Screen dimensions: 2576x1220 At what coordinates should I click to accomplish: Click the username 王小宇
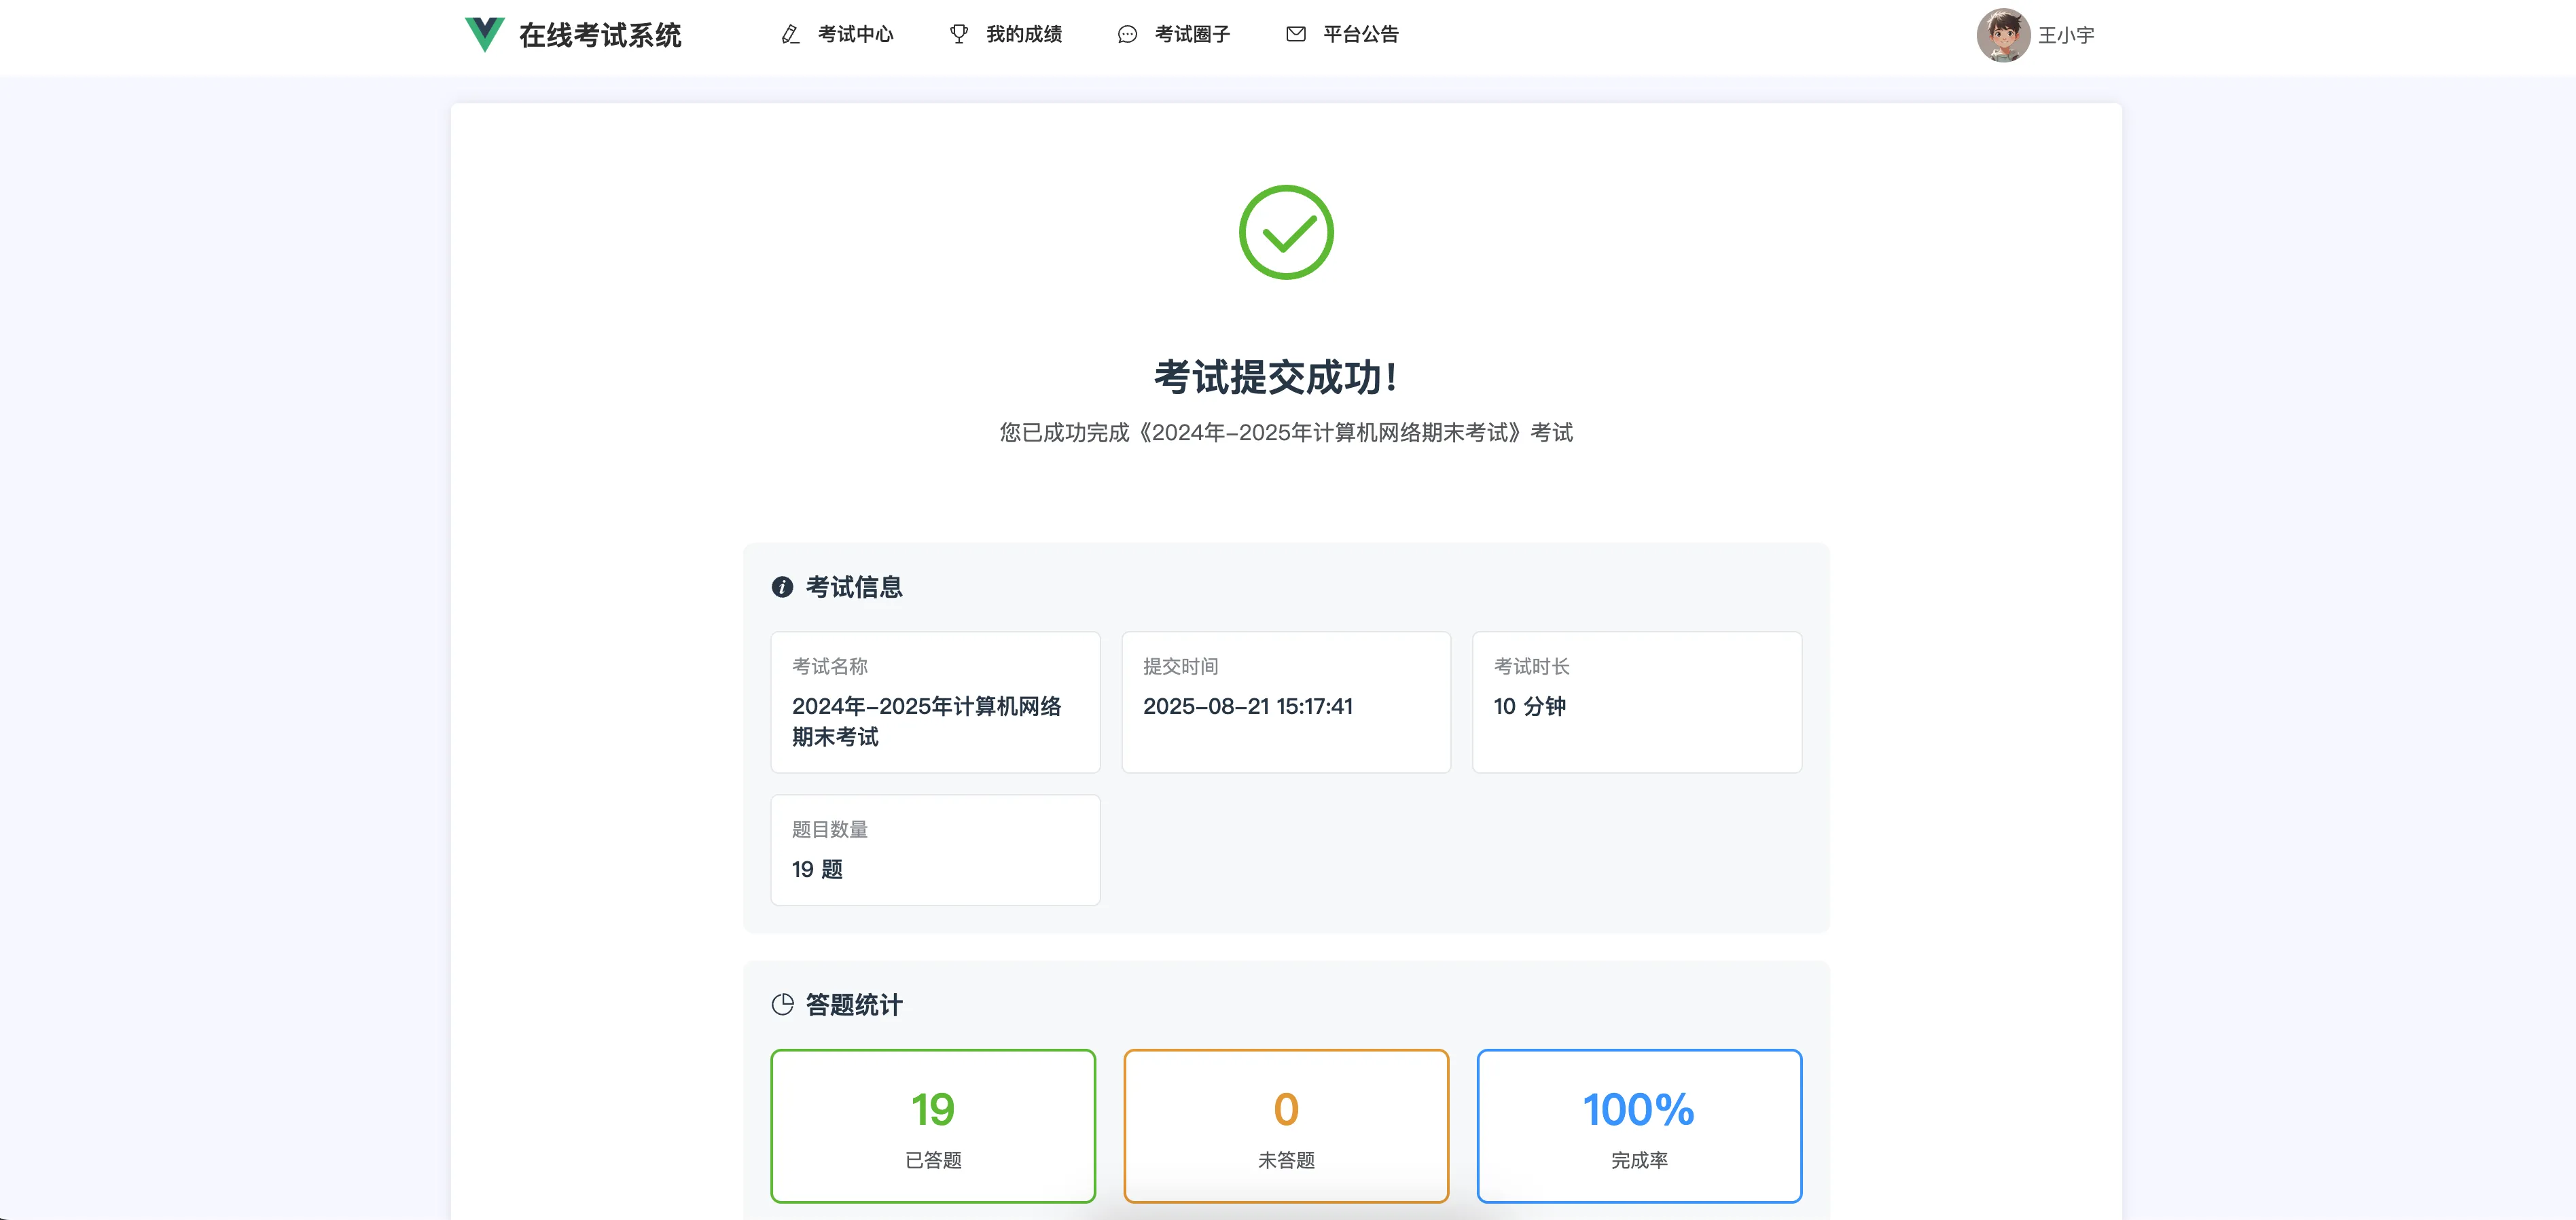point(2065,36)
